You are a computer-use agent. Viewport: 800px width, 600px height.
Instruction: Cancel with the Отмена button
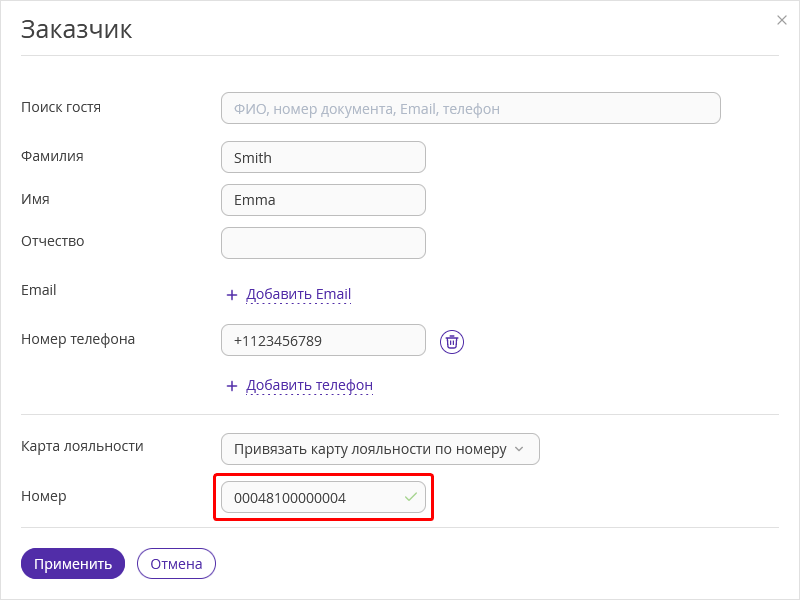click(176, 563)
